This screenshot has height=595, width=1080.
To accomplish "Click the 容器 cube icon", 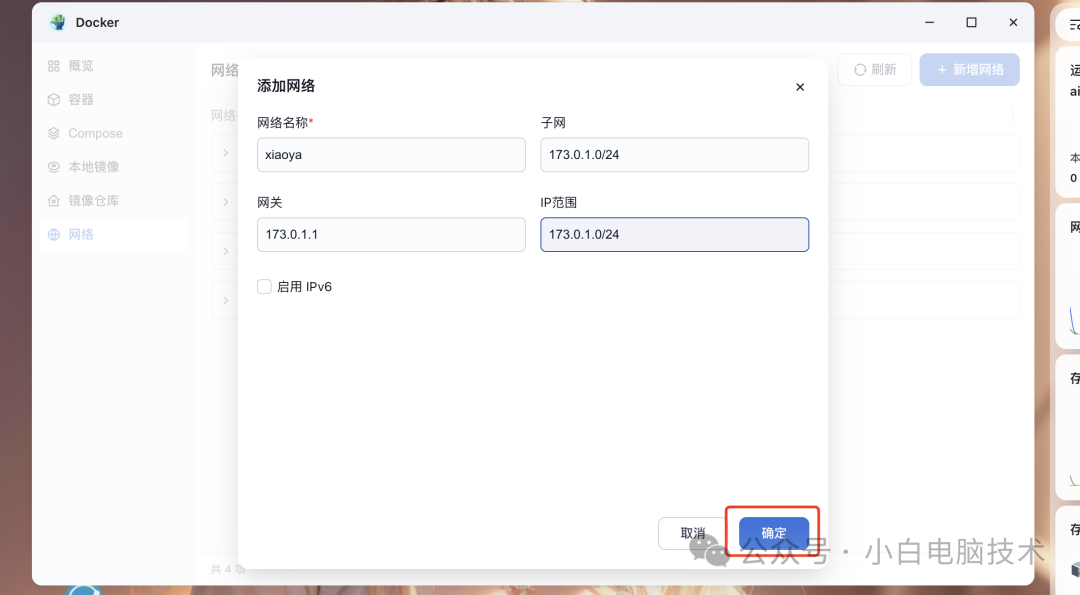I will (x=54, y=99).
